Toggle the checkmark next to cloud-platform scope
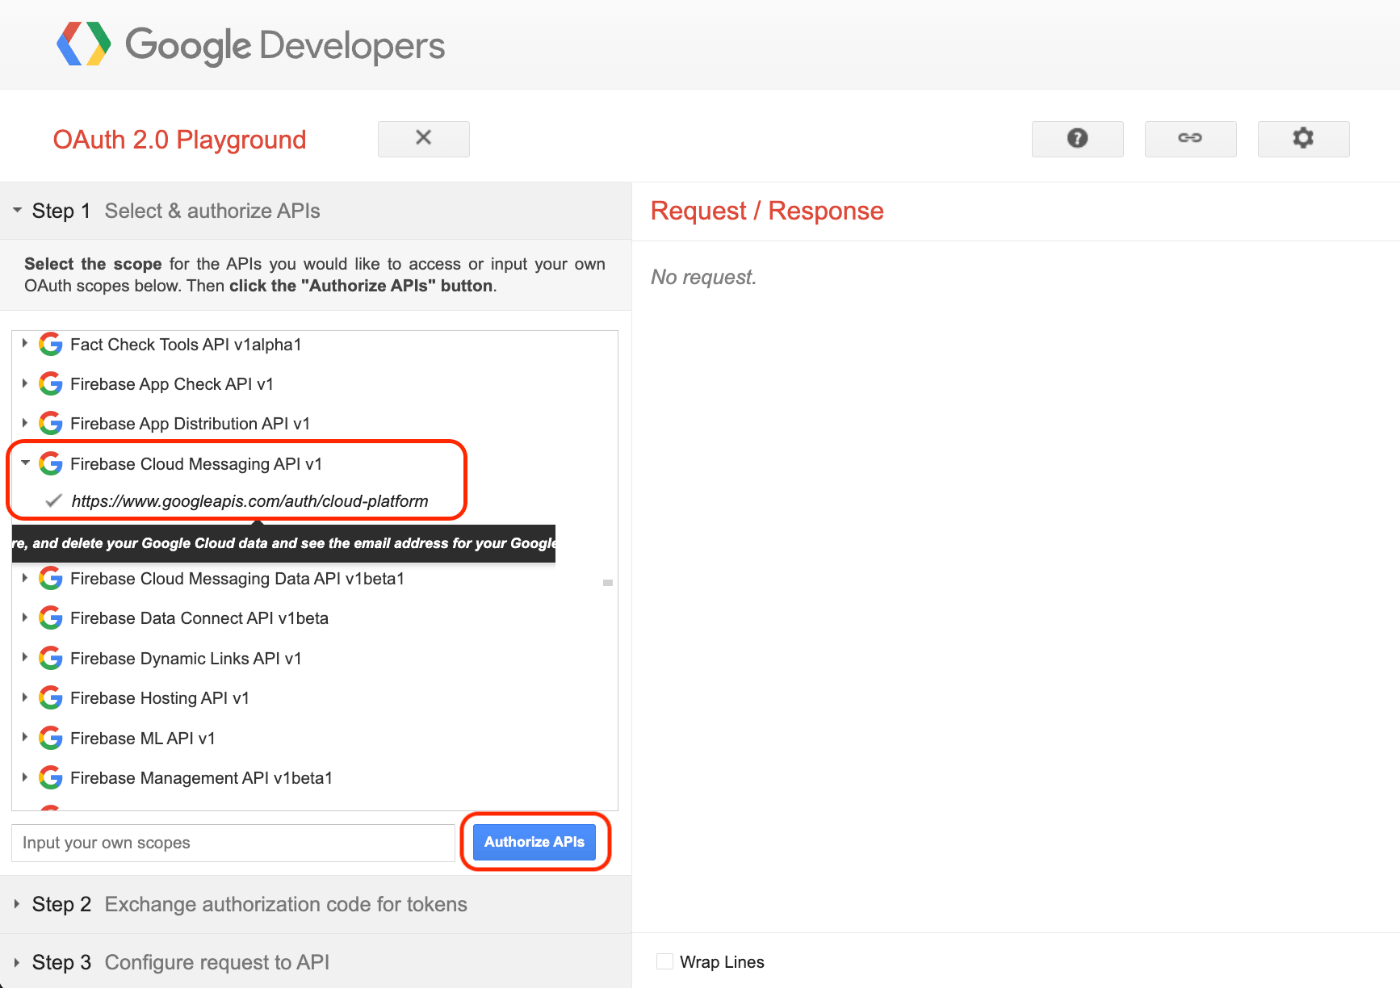The width and height of the screenshot is (1400, 988). pyautogui.click(x=54, y=501)
